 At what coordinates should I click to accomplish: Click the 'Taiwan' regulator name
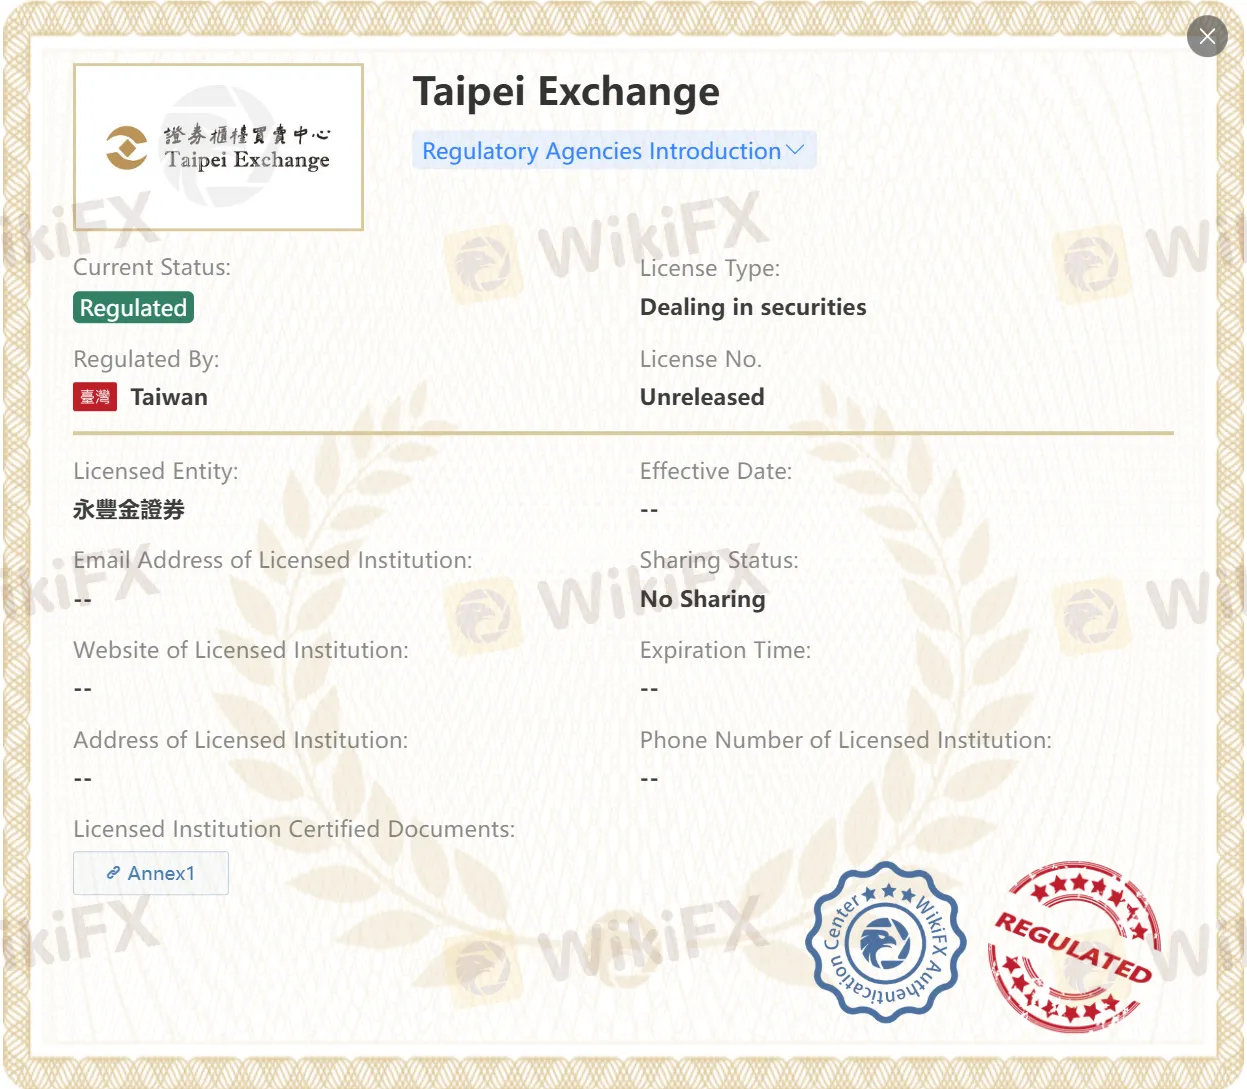pos(169,397)
